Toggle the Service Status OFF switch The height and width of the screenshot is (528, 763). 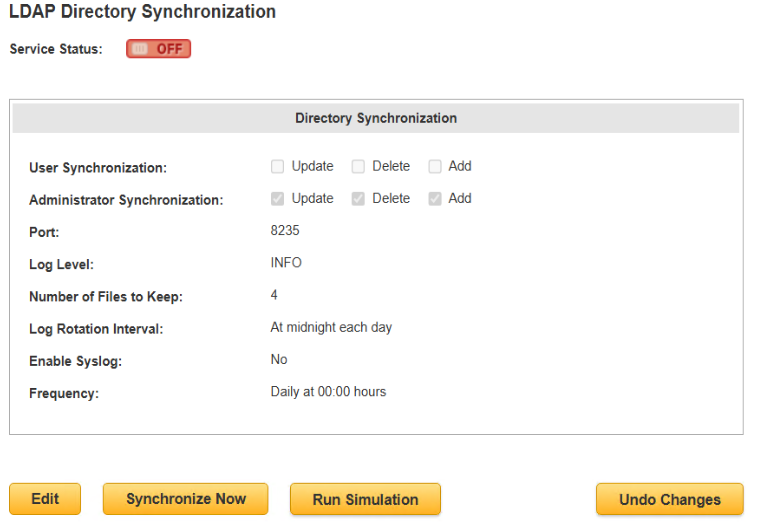point(158,49)
